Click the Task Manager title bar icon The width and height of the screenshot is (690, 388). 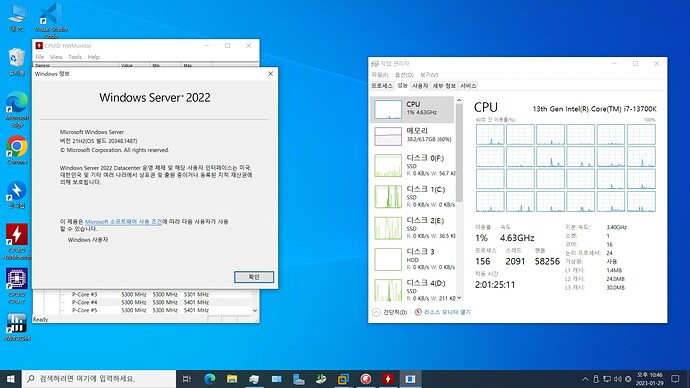[375, 64]
